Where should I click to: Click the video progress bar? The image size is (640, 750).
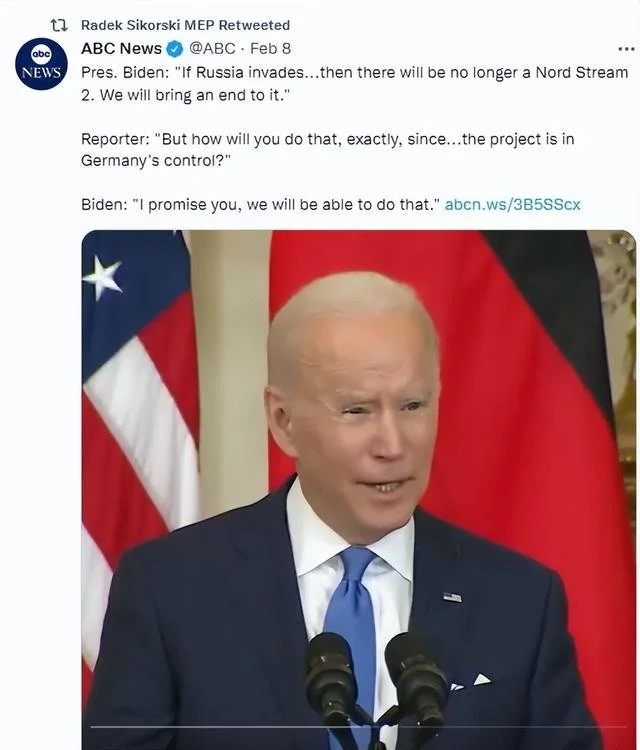[x=359, y=728]
